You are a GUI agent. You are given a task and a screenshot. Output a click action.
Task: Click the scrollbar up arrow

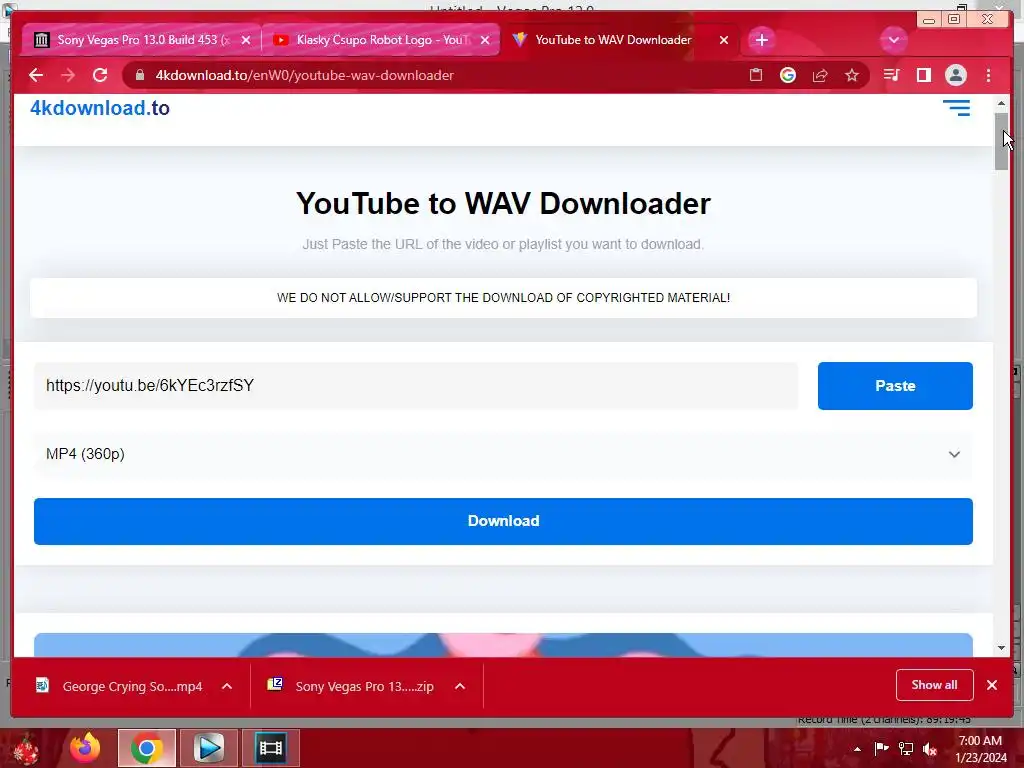coord(1001,104)
